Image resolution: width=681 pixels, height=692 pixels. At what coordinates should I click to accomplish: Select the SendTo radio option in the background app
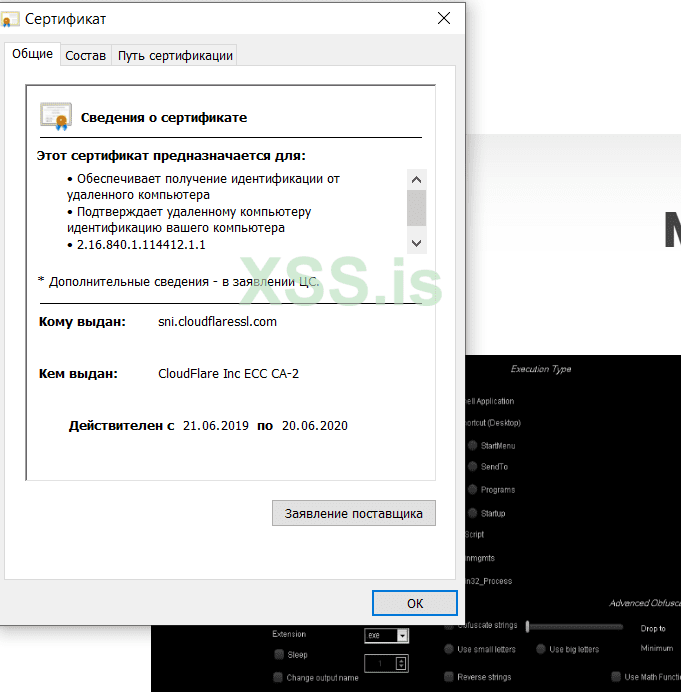(x=473, y=466)
